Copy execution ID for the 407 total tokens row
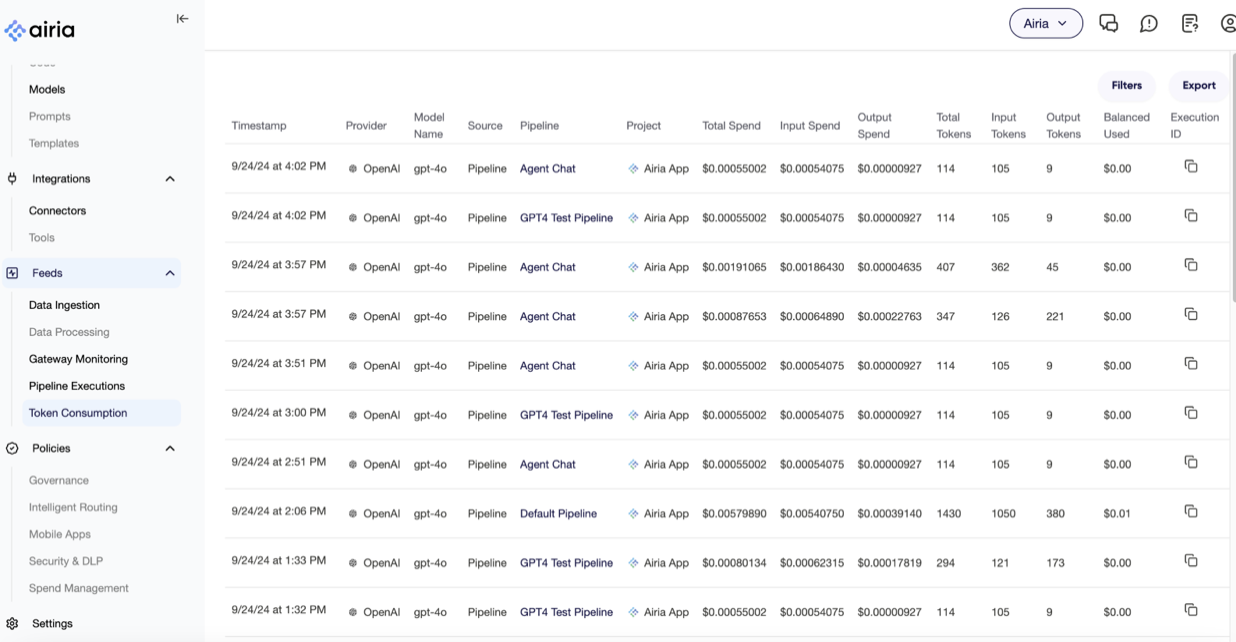This screenshot has height=642, width=1236. click(x=1191, y=265)
